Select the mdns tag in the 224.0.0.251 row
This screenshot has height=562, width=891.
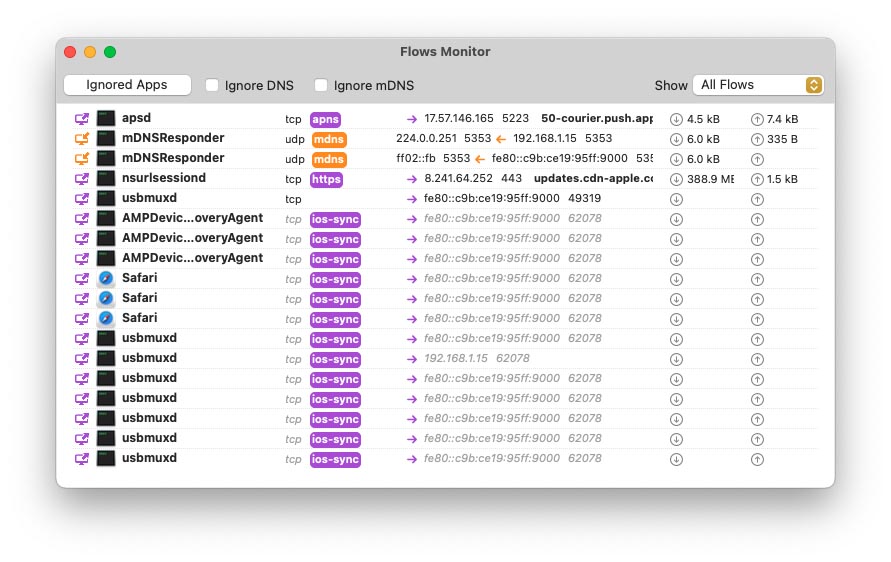pos(329,139)
